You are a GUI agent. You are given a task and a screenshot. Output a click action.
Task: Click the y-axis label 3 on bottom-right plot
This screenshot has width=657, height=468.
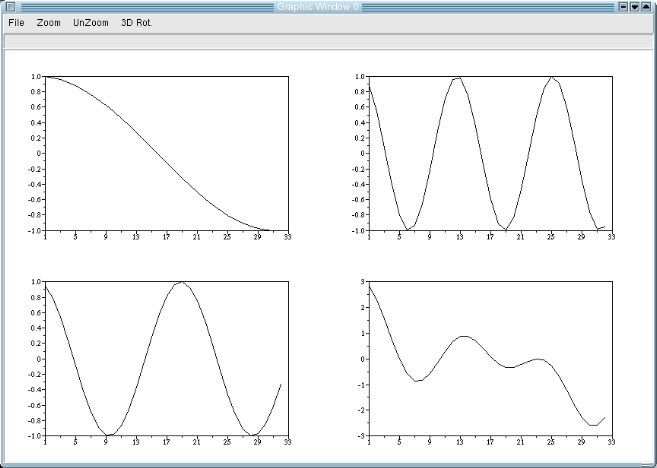tap(363, 283)
